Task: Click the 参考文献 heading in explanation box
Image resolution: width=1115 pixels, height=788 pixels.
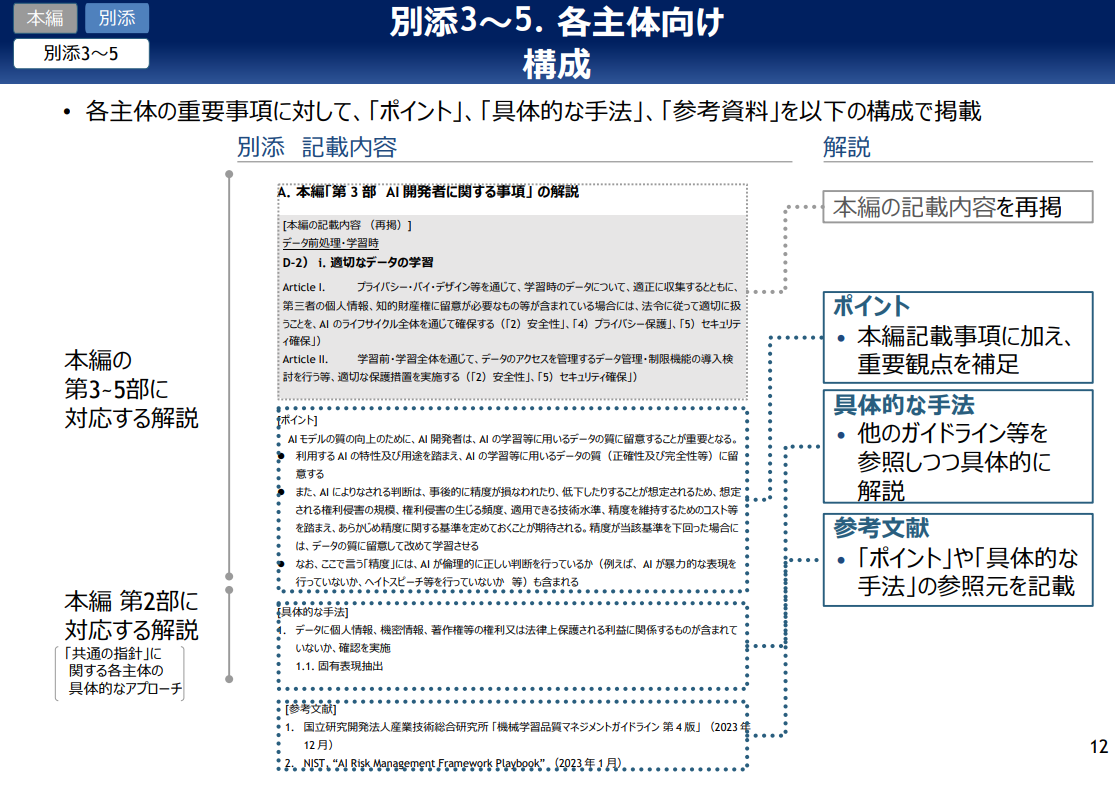Action: 881,528
